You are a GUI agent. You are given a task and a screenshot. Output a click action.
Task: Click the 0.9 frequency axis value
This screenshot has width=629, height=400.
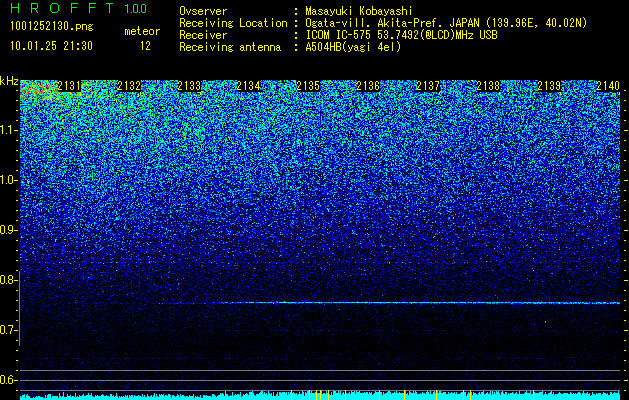click(x=9, y=230)
